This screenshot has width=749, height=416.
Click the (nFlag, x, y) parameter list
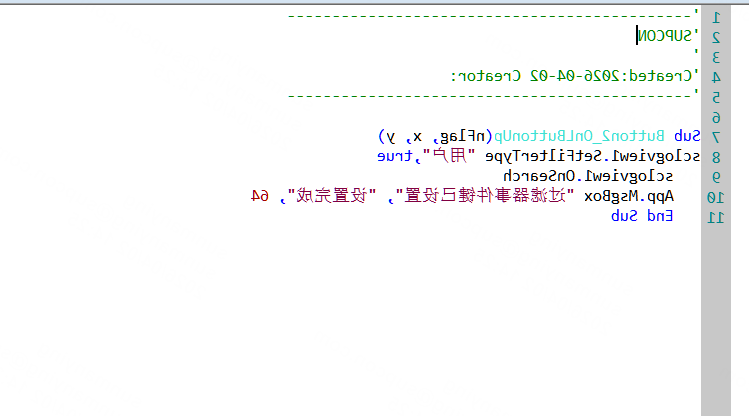[435, 137]
